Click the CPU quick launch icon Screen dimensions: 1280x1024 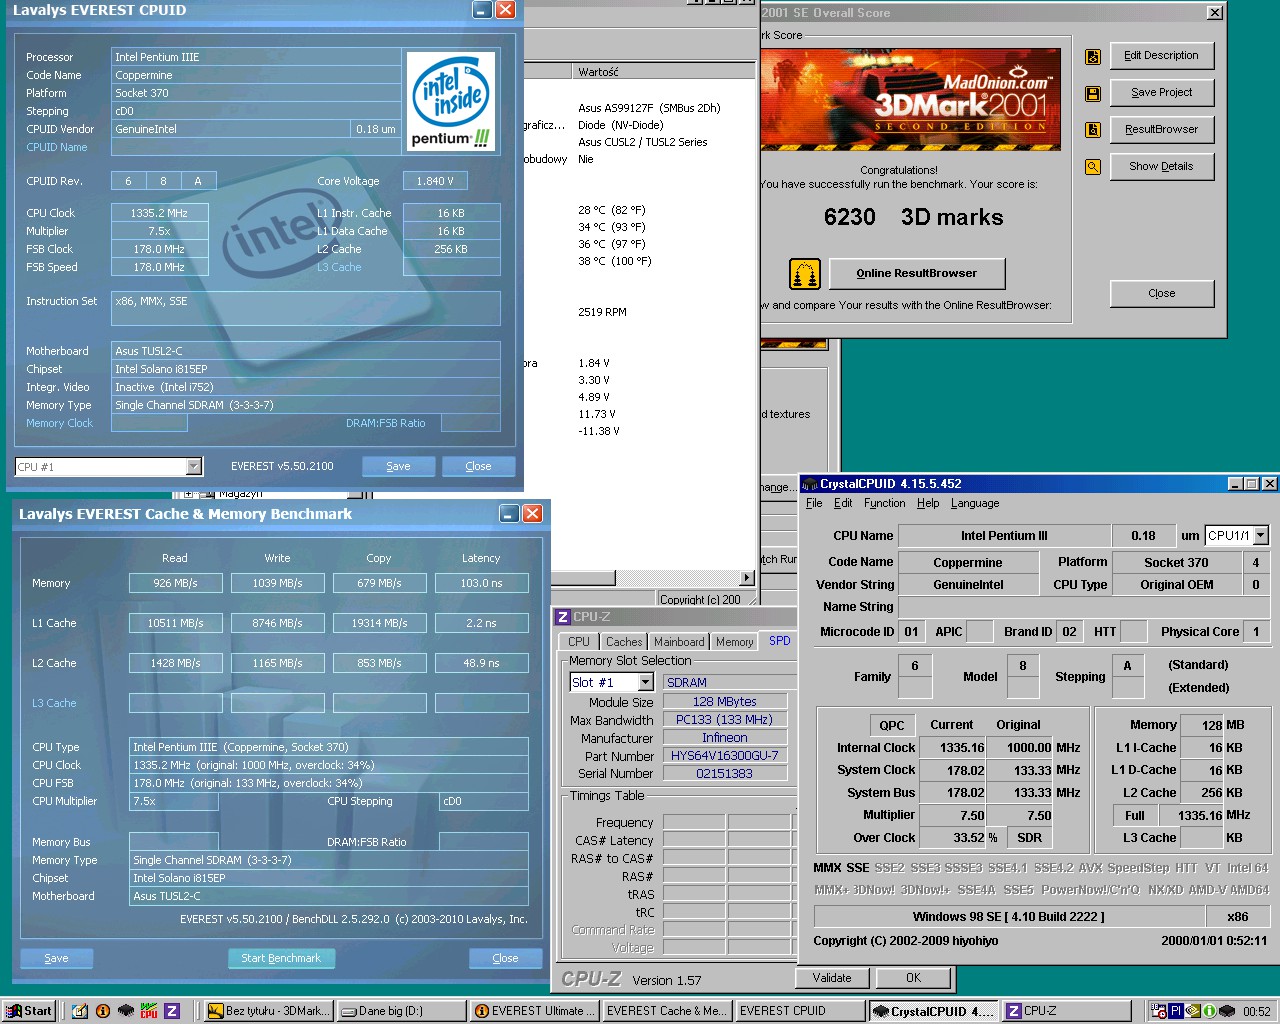(x=149, y=1011)
